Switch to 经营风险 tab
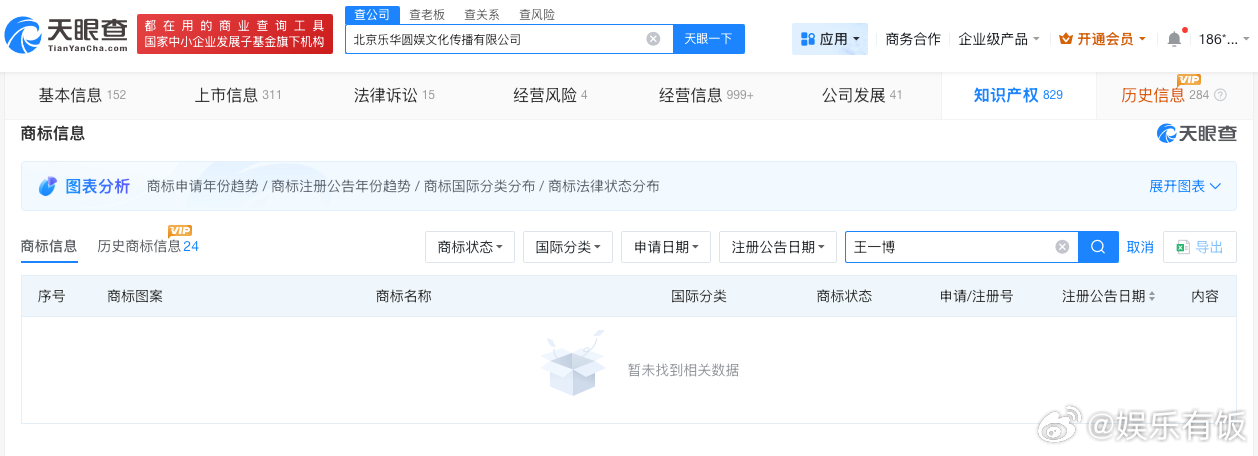 [x=550, y=95]
